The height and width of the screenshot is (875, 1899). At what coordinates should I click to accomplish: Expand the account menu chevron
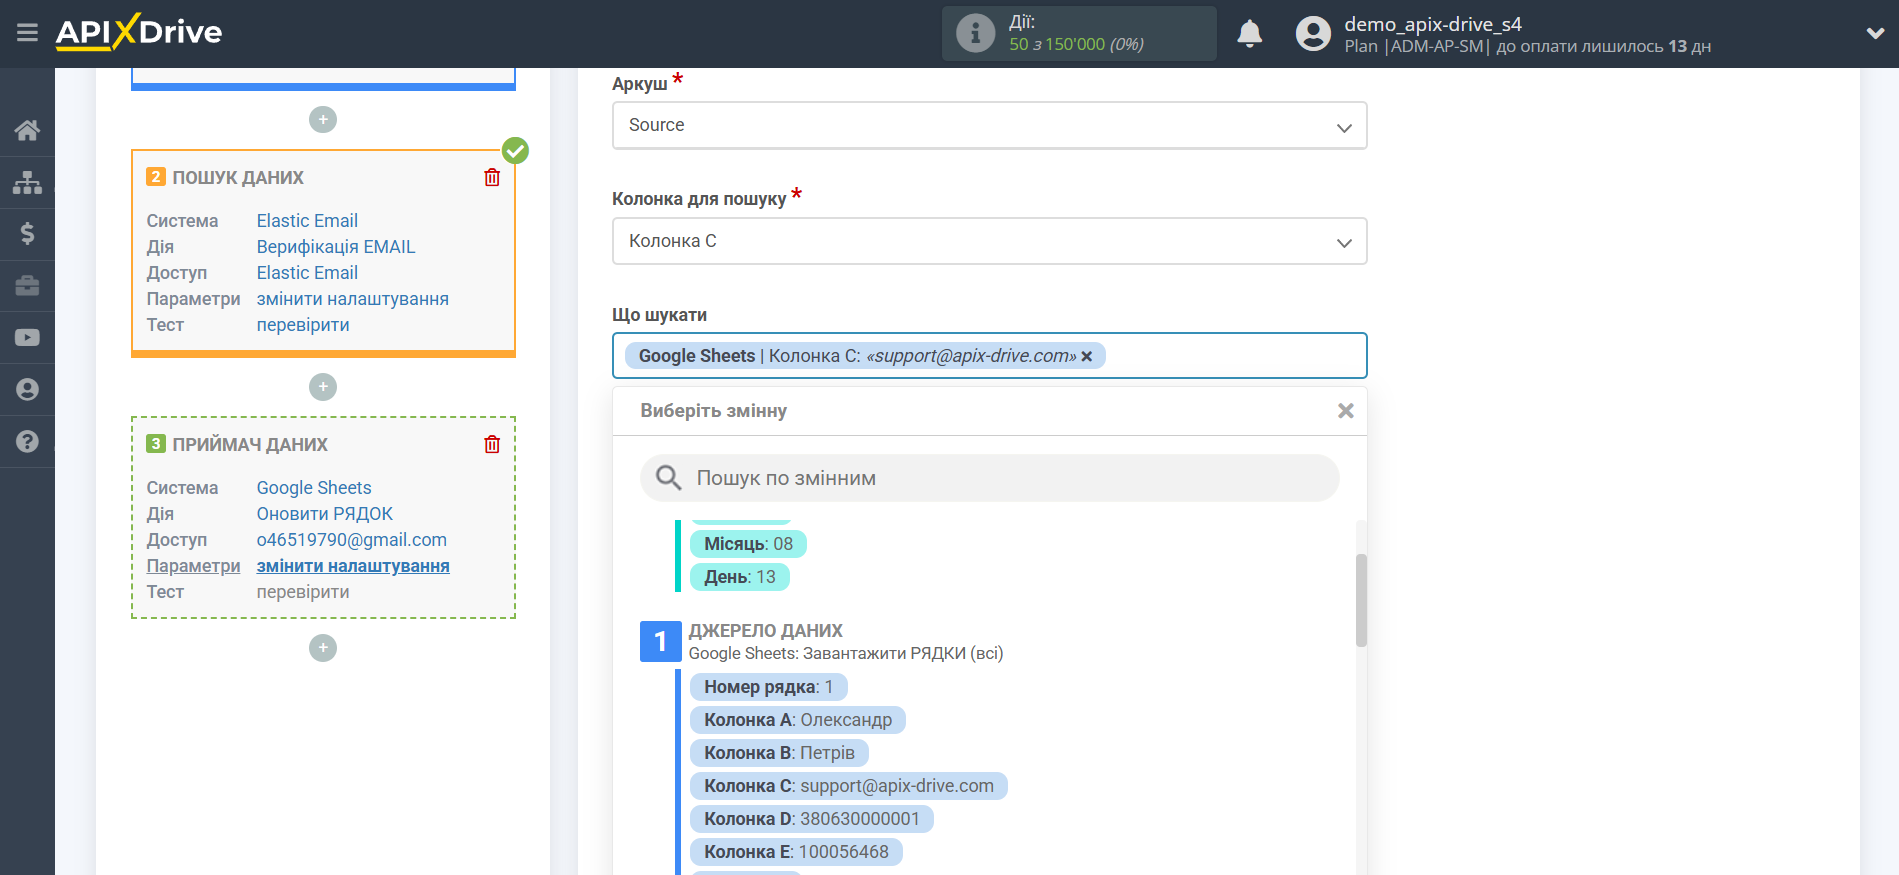(x=1875, y=34)
